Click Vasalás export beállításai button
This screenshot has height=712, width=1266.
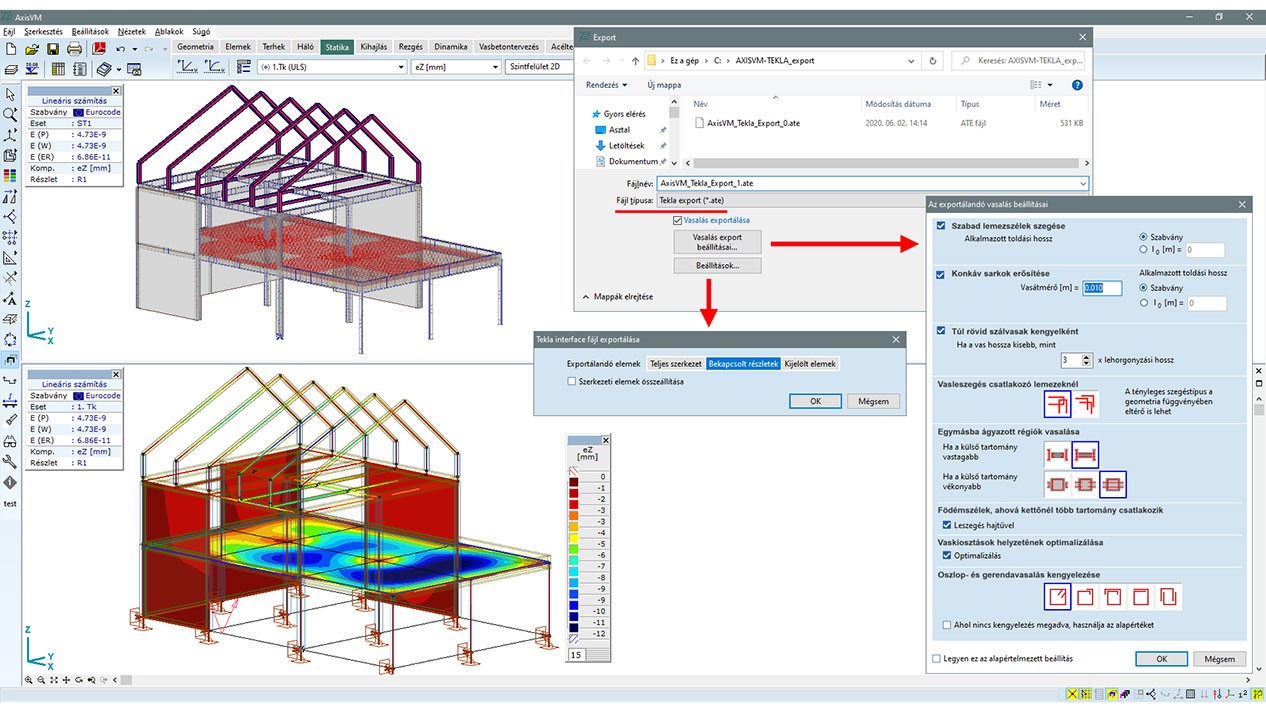(x=717, y=242)
